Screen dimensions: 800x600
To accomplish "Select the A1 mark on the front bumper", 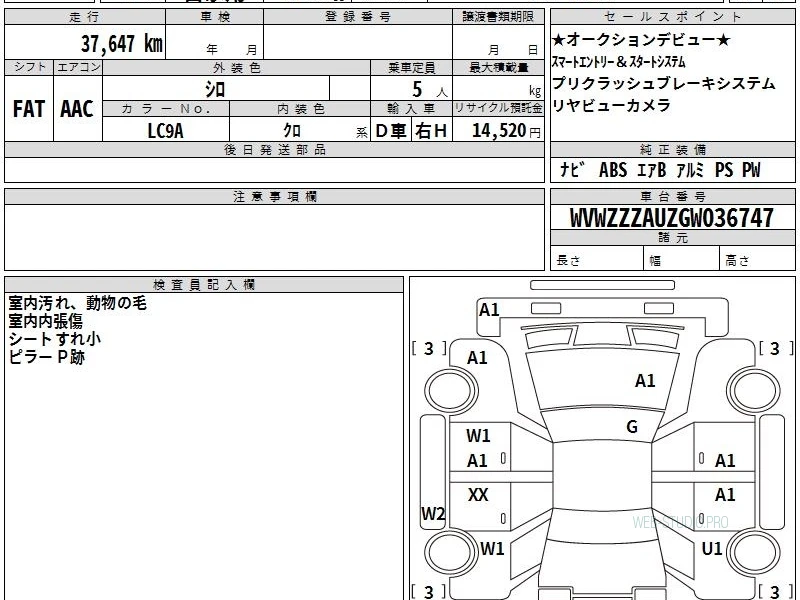I will (x=489, y=310).
